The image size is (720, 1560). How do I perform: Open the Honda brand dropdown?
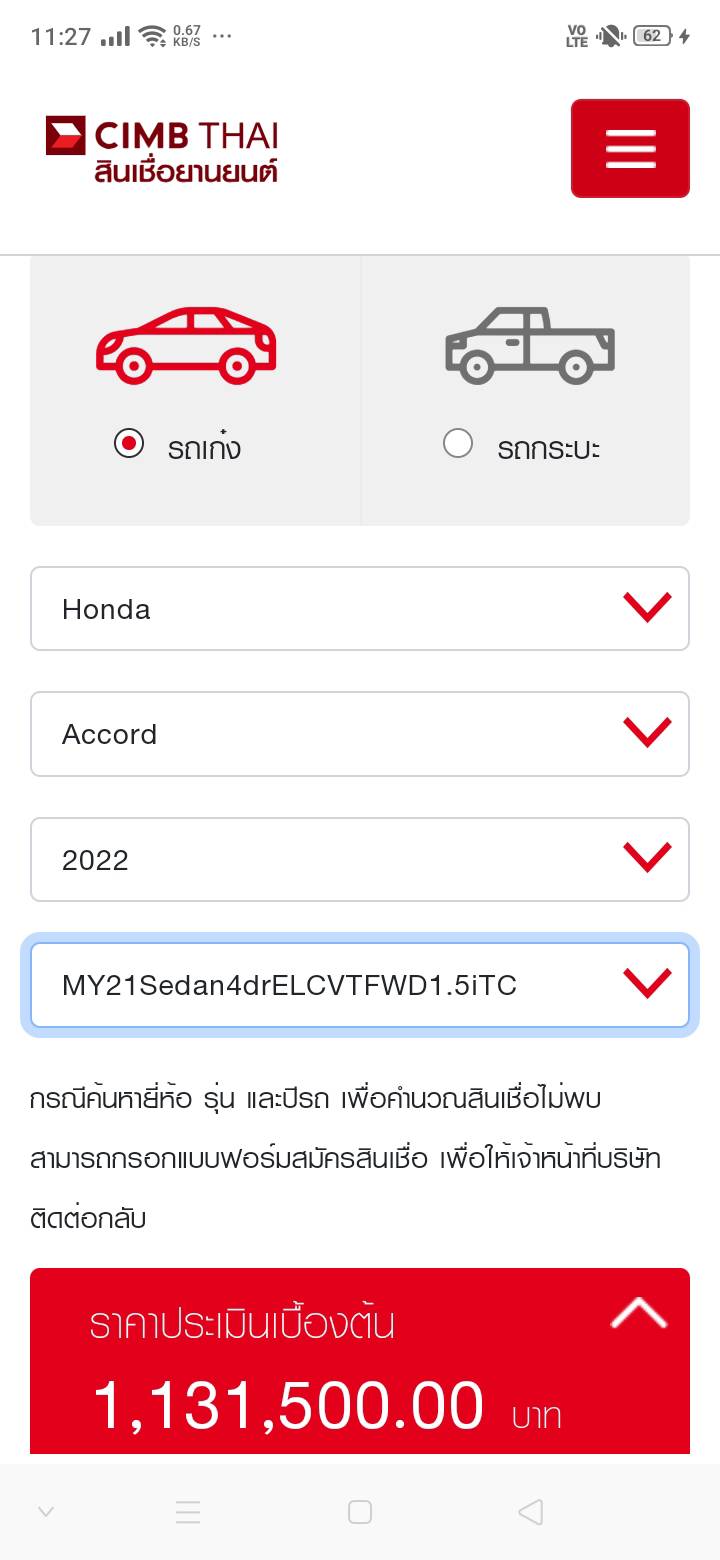360,609
